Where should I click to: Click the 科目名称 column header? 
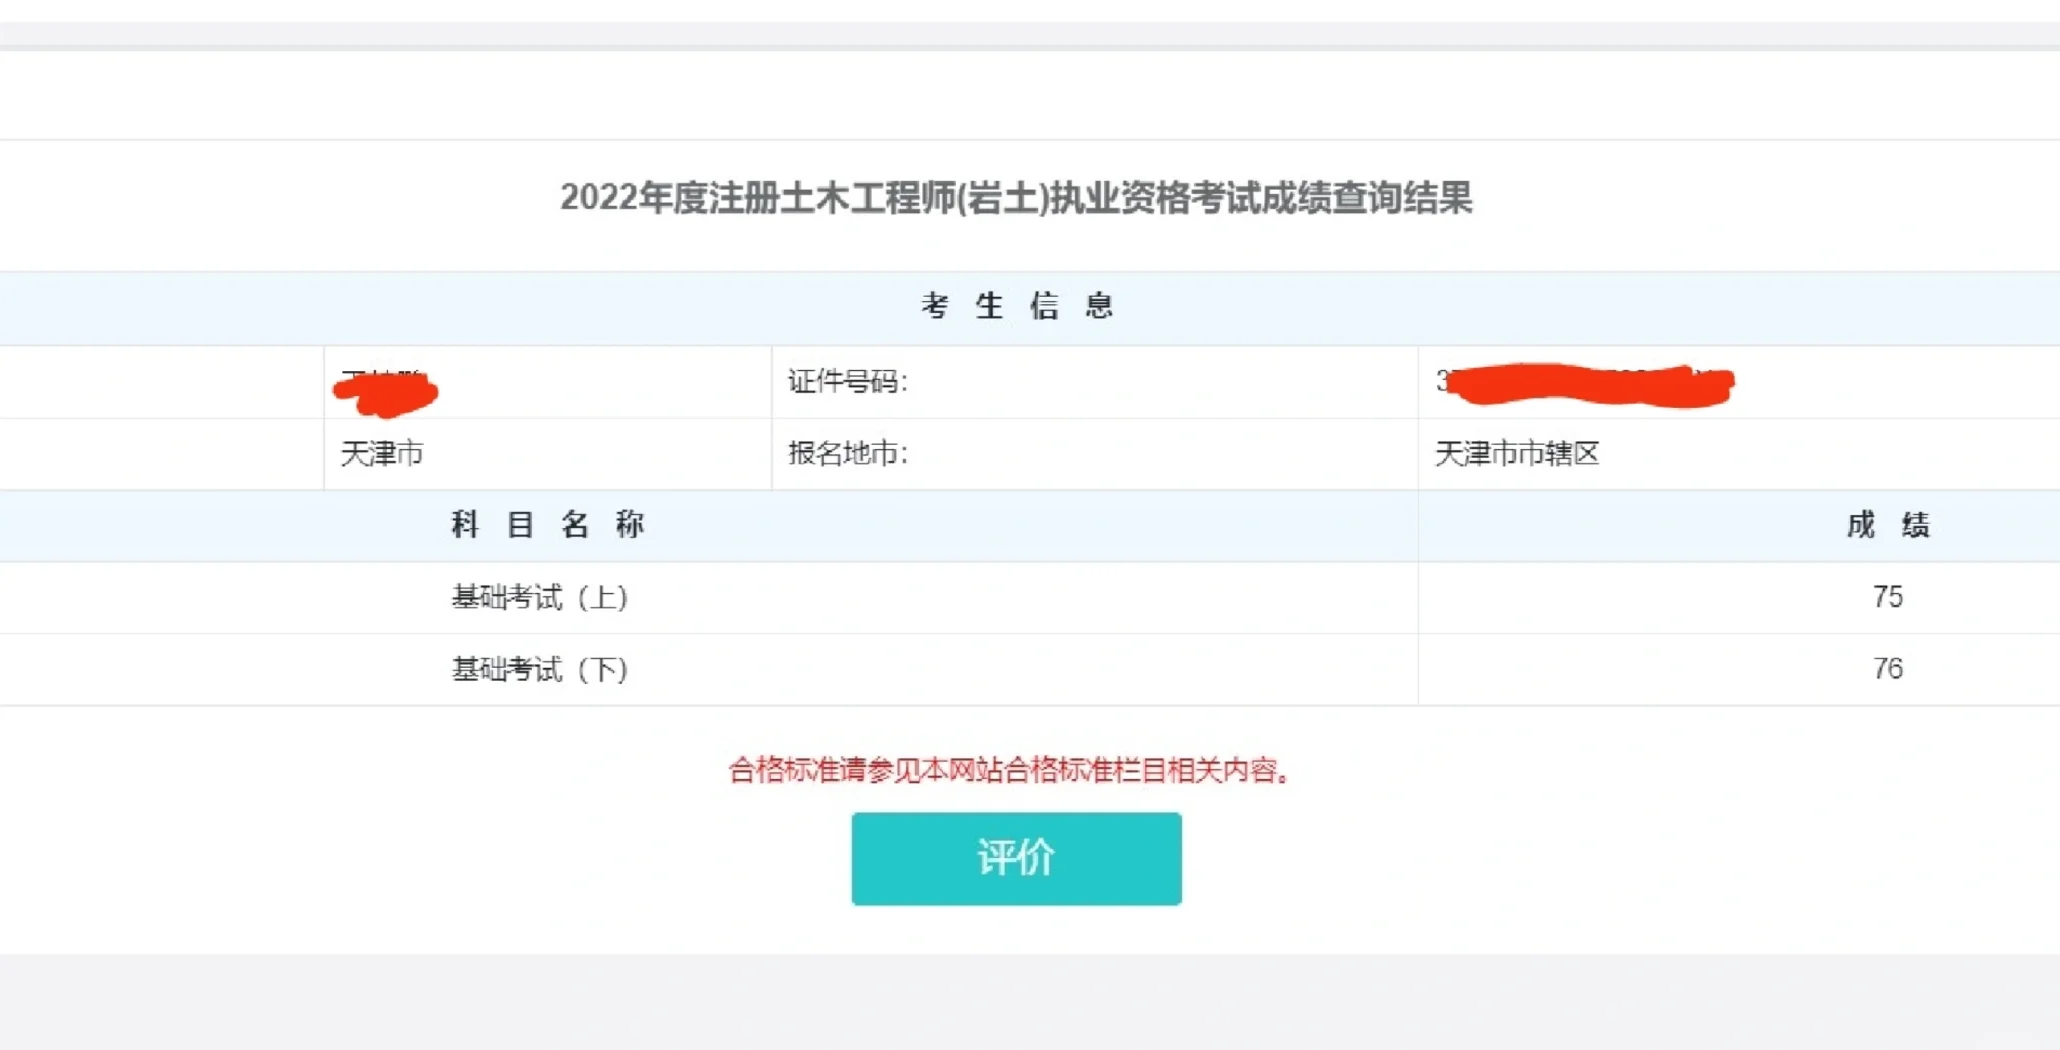click(545, 524)
